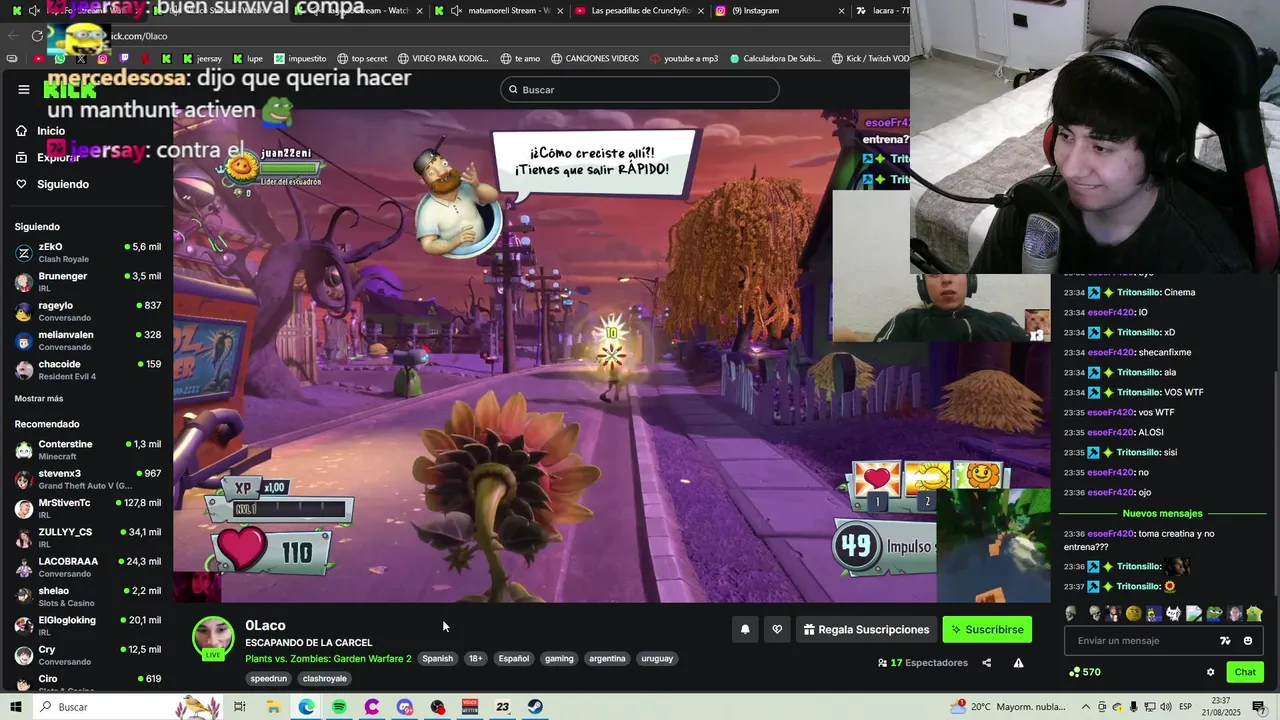Click the green Suscribirse button
The width and height of the screenshot is (1280, 720).
coord(987,630)
